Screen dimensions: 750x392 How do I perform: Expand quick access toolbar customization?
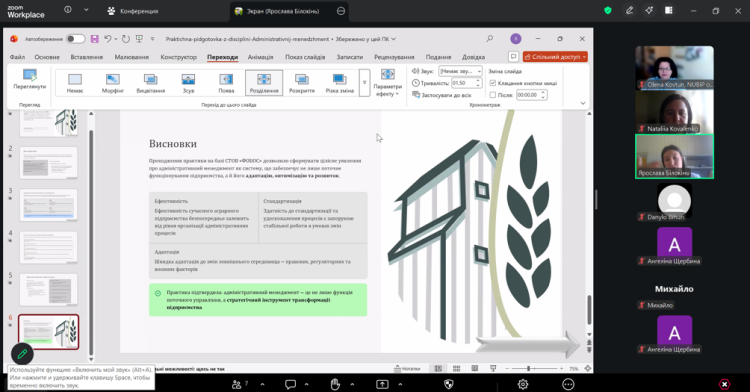(x=153, y=39)
